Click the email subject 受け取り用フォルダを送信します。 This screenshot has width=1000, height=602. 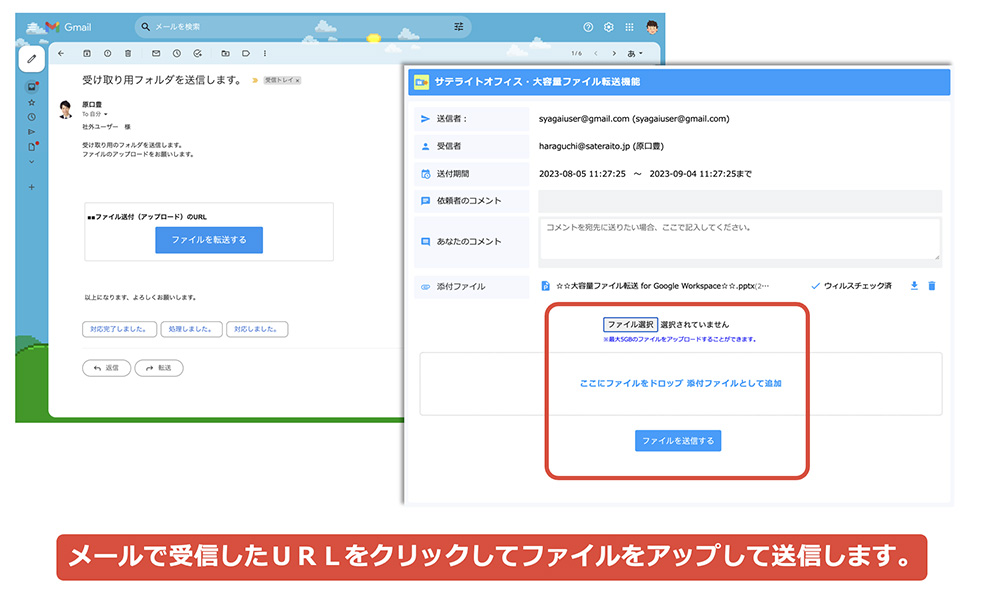pos(162,80)
